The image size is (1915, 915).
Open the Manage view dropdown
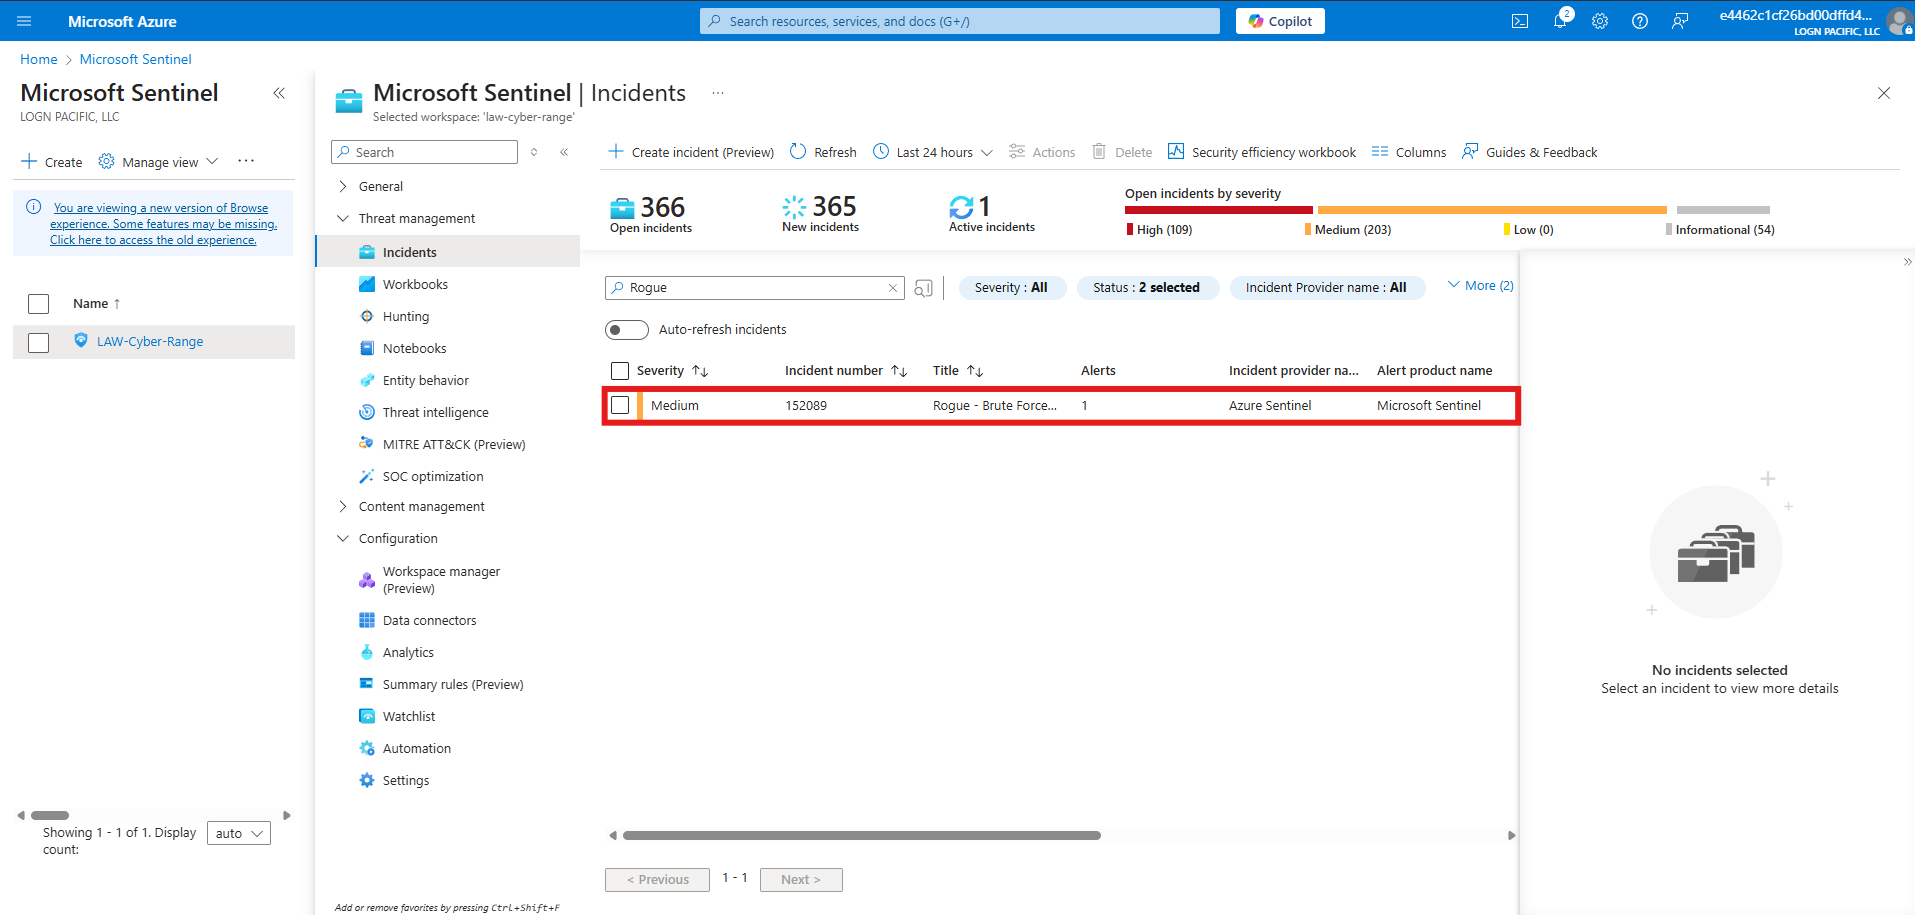(x=159, y=162)
